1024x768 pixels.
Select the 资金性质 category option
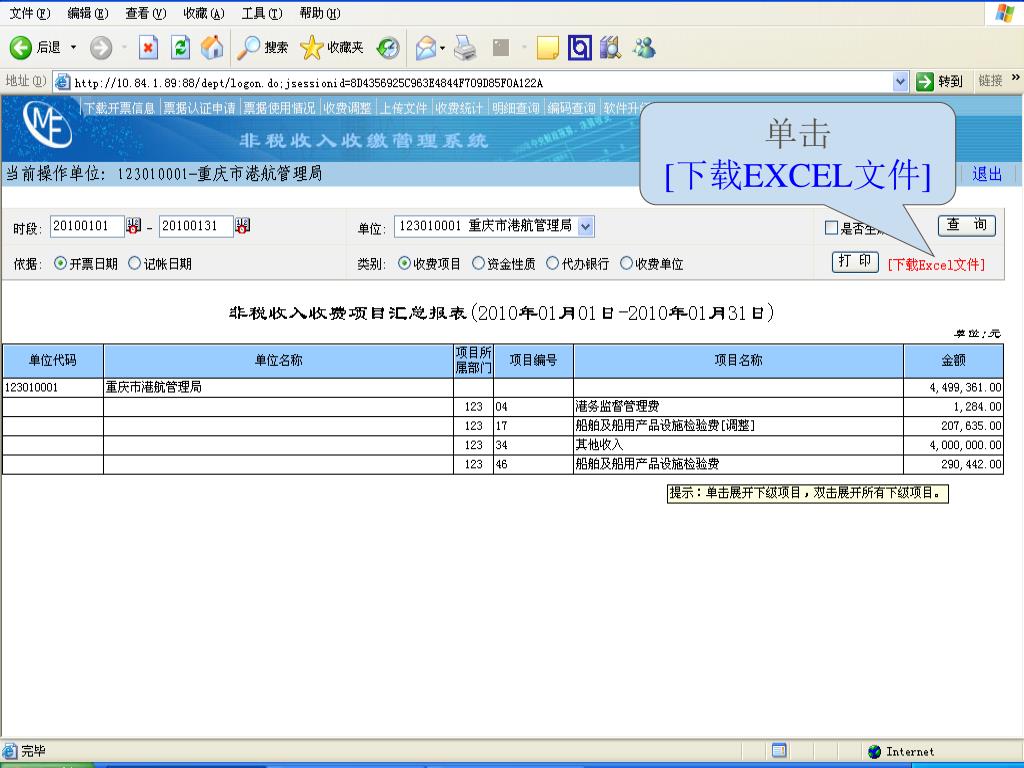[478, 264]
